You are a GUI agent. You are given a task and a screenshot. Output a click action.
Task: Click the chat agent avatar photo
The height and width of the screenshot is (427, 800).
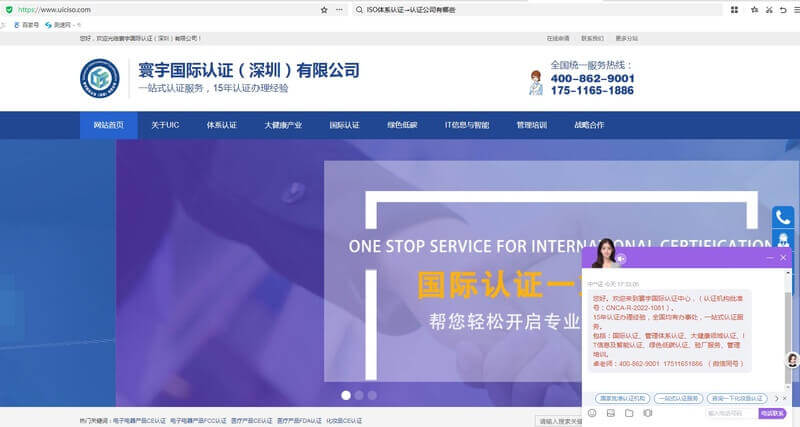click(x=605, y=254)
